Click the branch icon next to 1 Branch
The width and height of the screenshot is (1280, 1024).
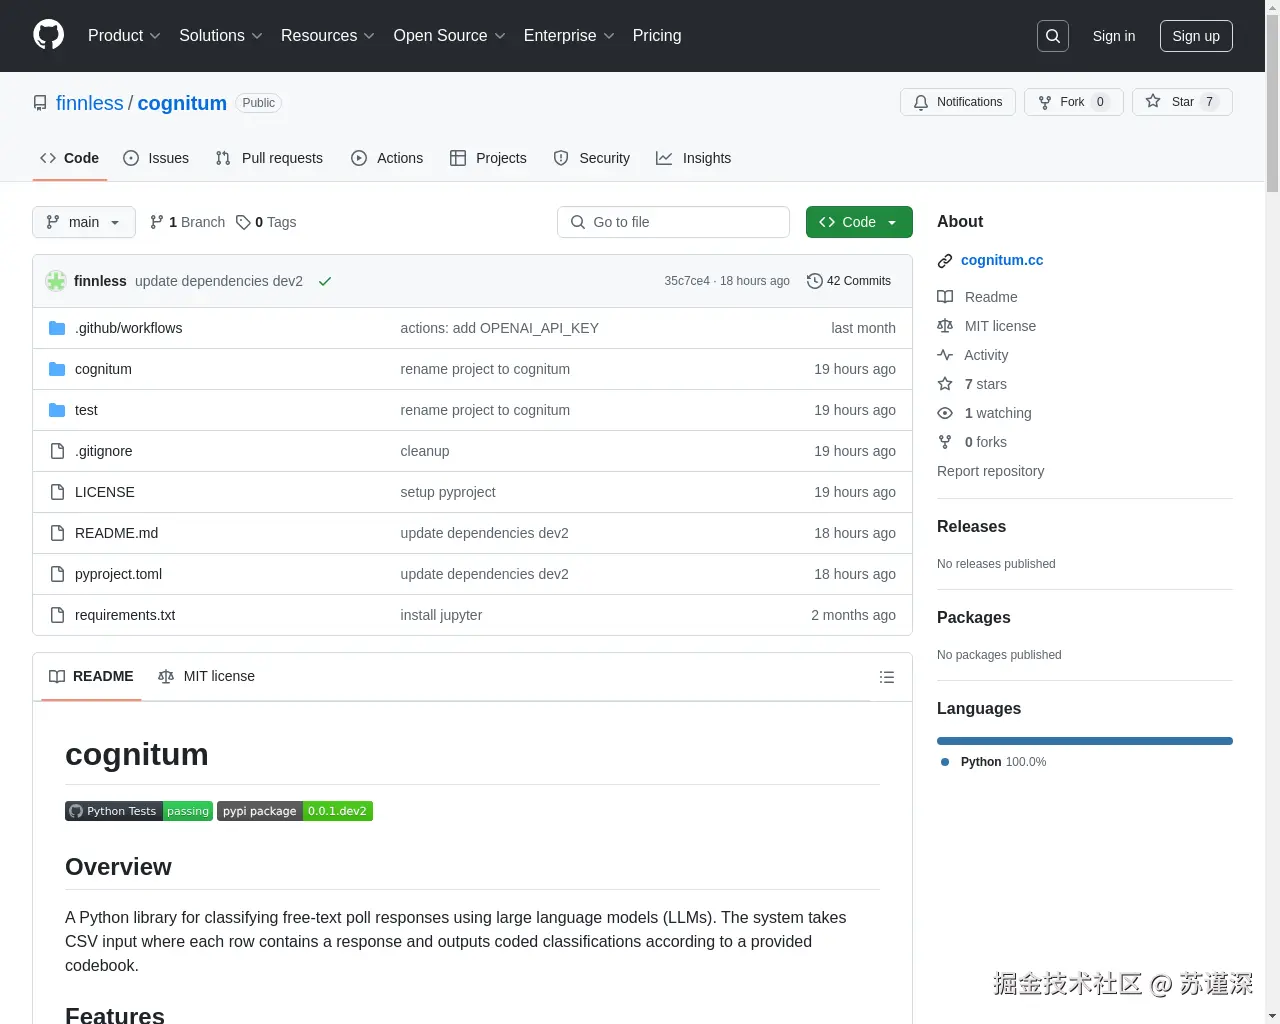coord(158,222)
